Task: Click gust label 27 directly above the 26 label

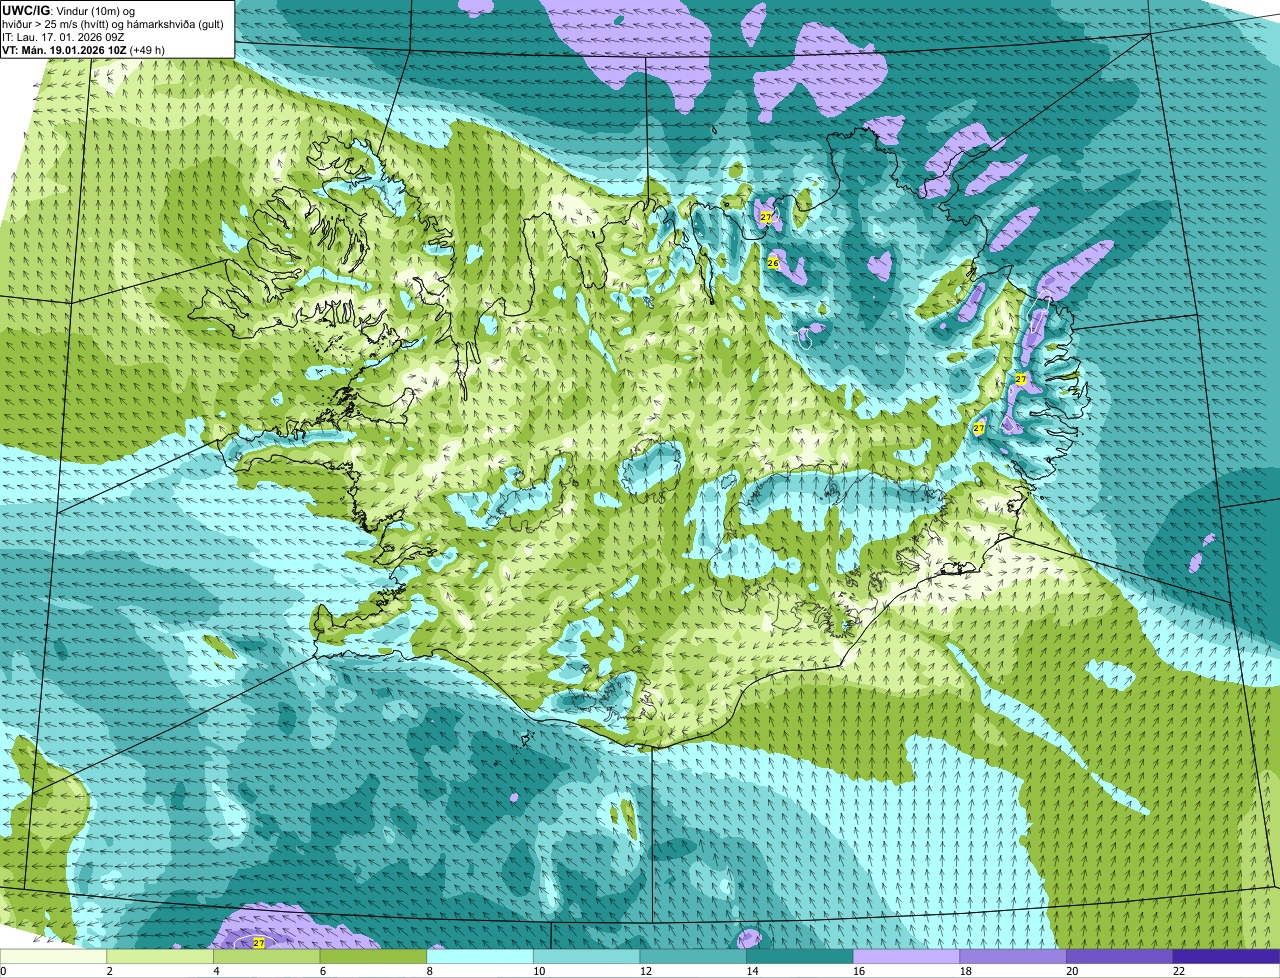Action: coord(766,217)
